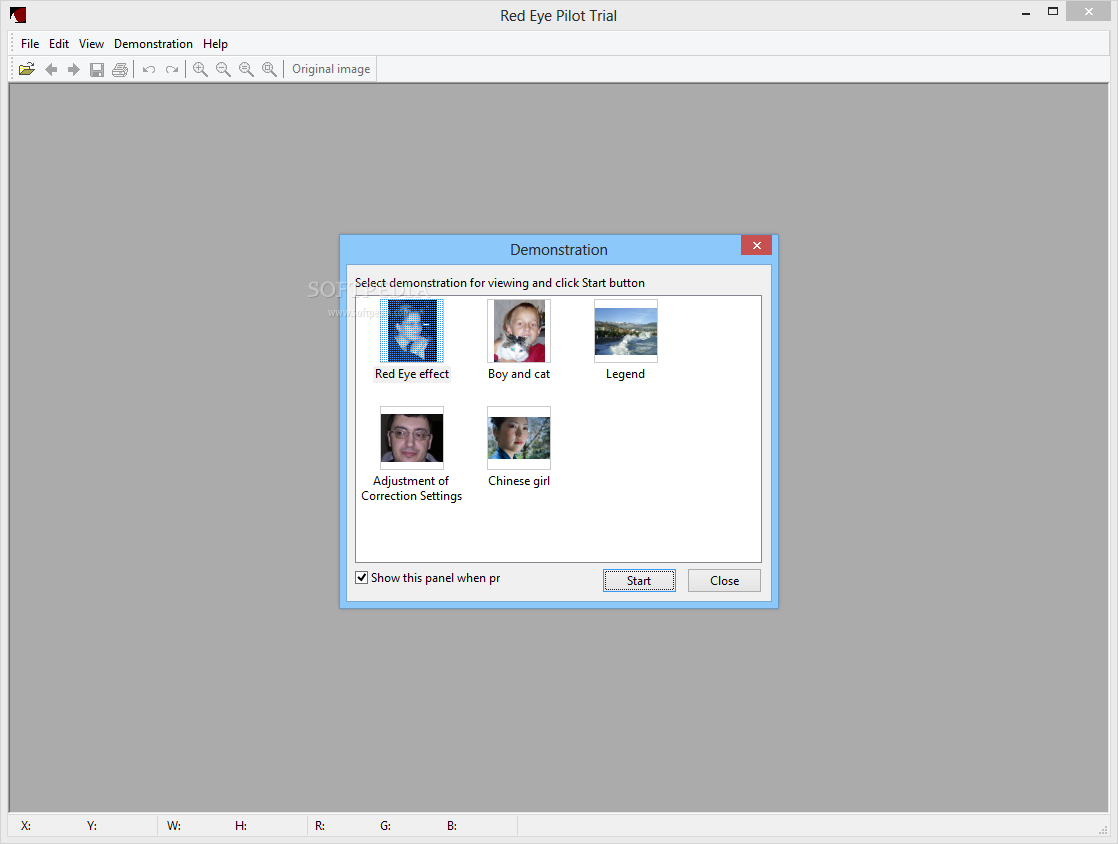
Task: Click the Chinese girl label
Action: tap(519, 481)
